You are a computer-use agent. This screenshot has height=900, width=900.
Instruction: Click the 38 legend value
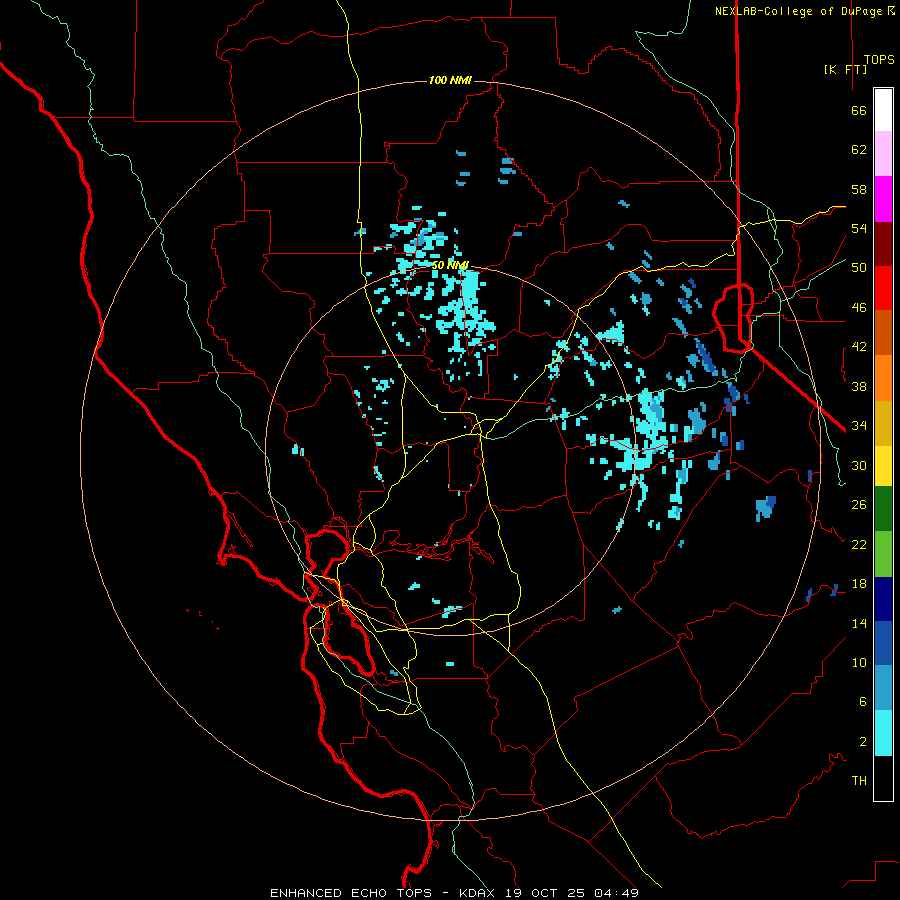pyautogui.click(x=859, y=386)
